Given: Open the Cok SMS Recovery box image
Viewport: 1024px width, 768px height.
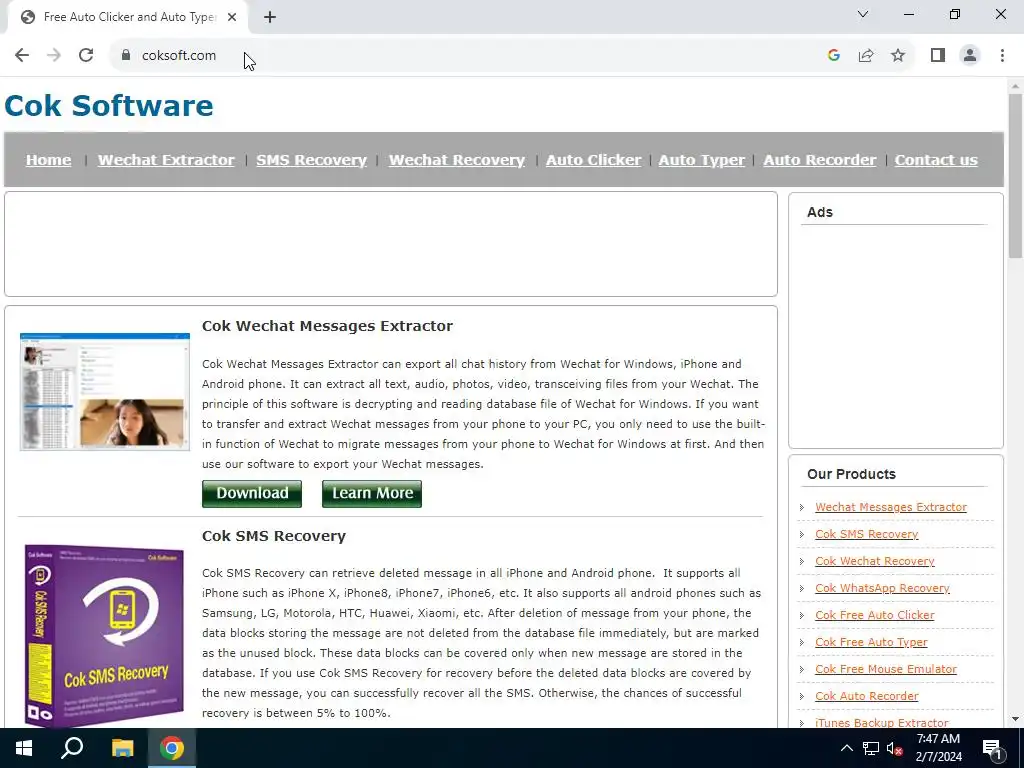Looking at the screenshot, I should click(x=104, y=635).
